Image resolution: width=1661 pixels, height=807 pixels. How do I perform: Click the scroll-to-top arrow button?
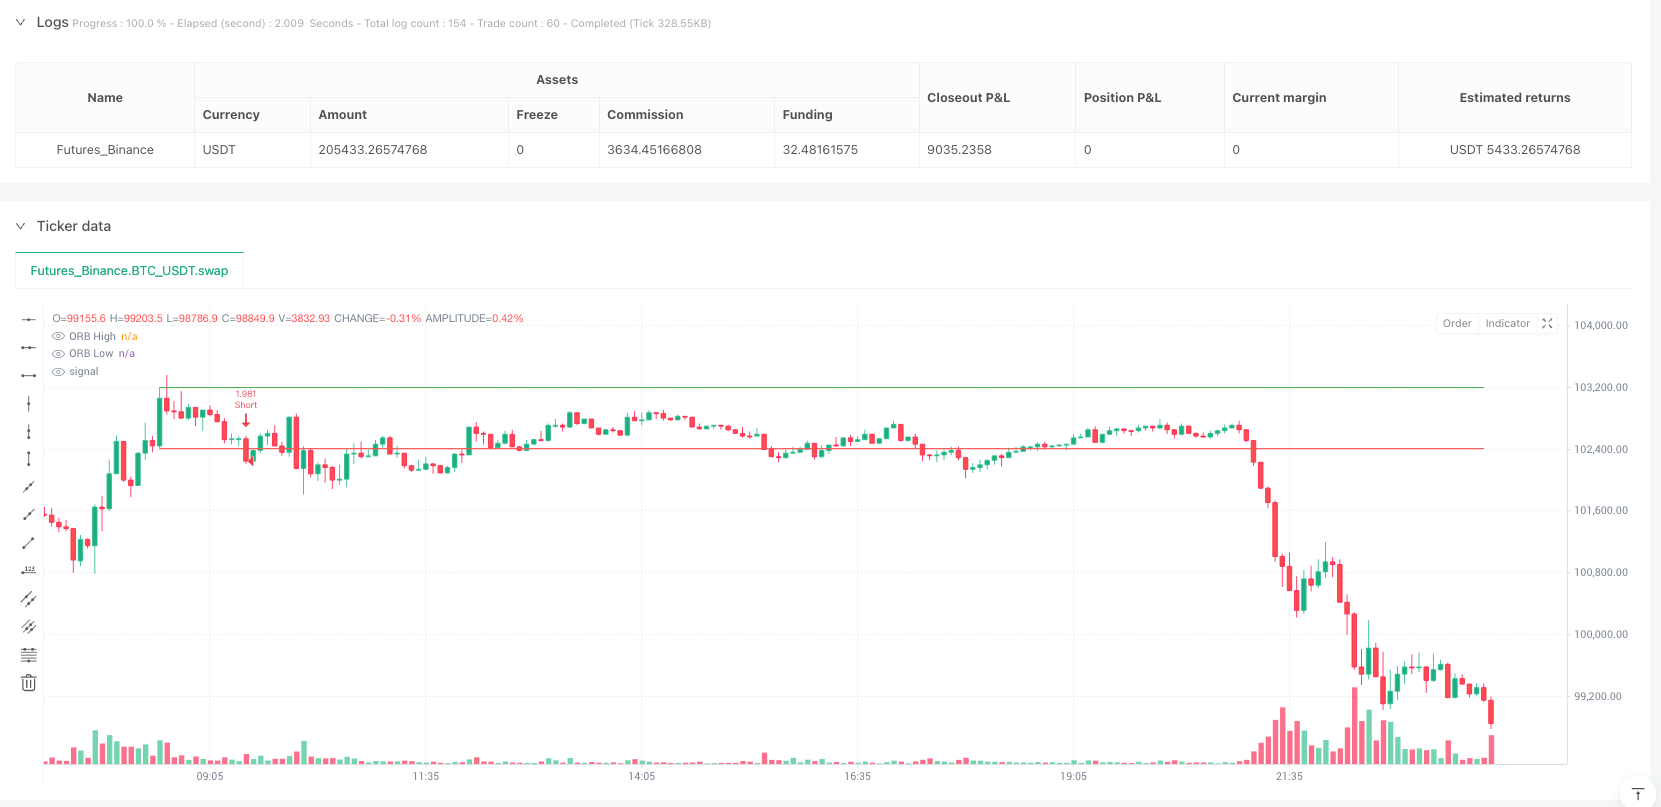1637,794
